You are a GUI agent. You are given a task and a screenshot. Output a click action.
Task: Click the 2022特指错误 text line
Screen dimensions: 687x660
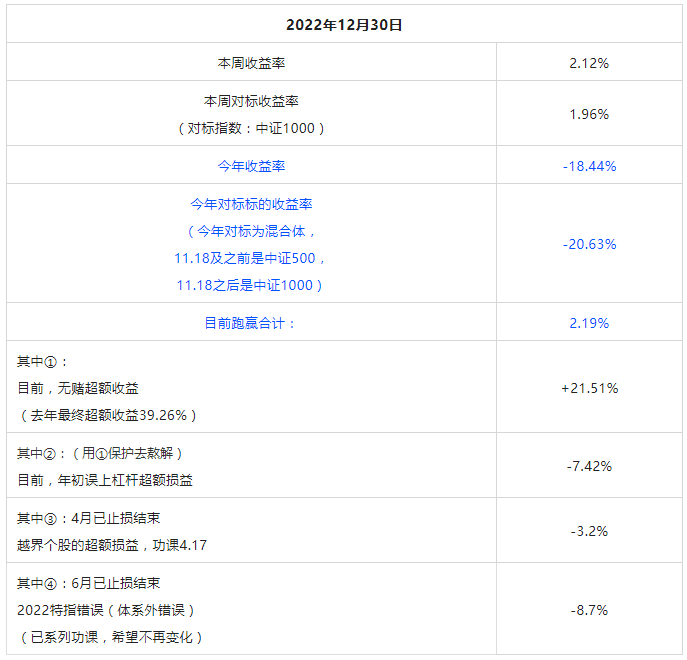click(106, 610)
